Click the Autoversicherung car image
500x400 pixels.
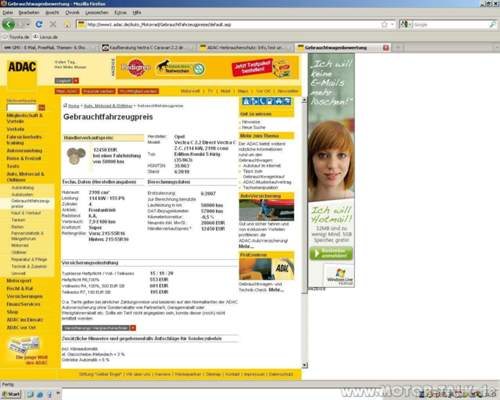[267, 210]
